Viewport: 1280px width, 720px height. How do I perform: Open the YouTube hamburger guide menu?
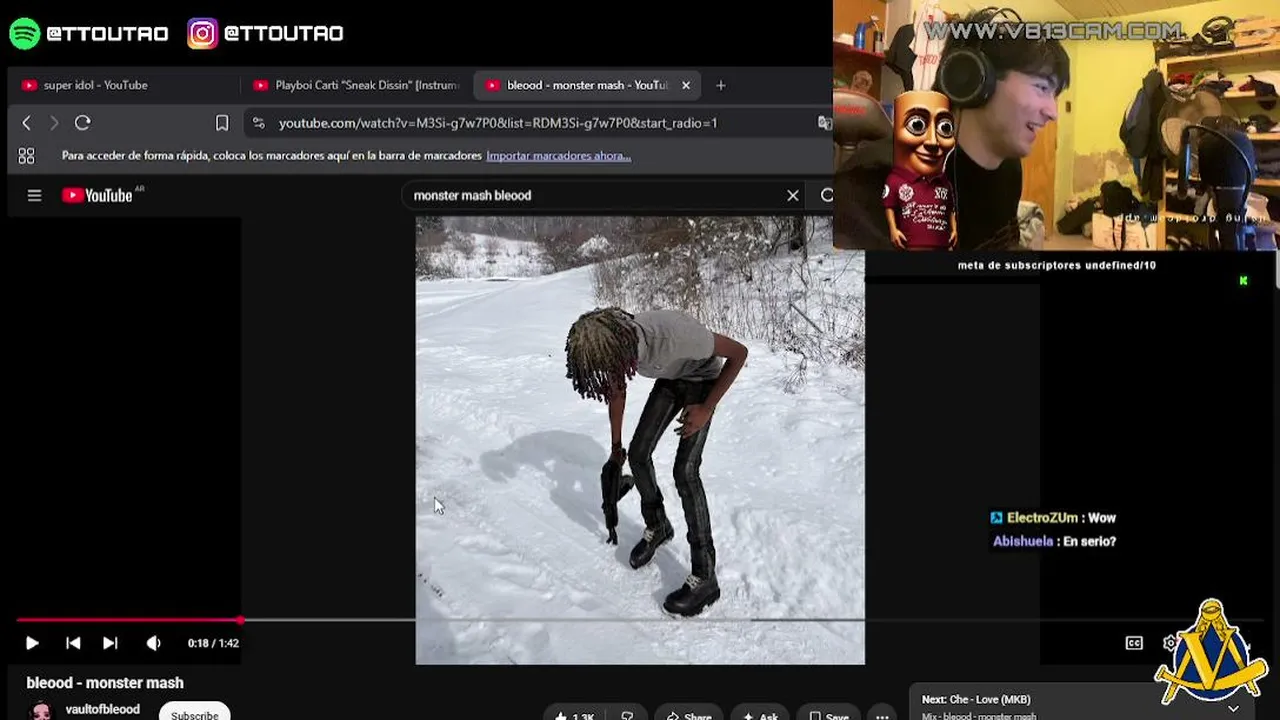pyautogui.click(x=34, y=196)
